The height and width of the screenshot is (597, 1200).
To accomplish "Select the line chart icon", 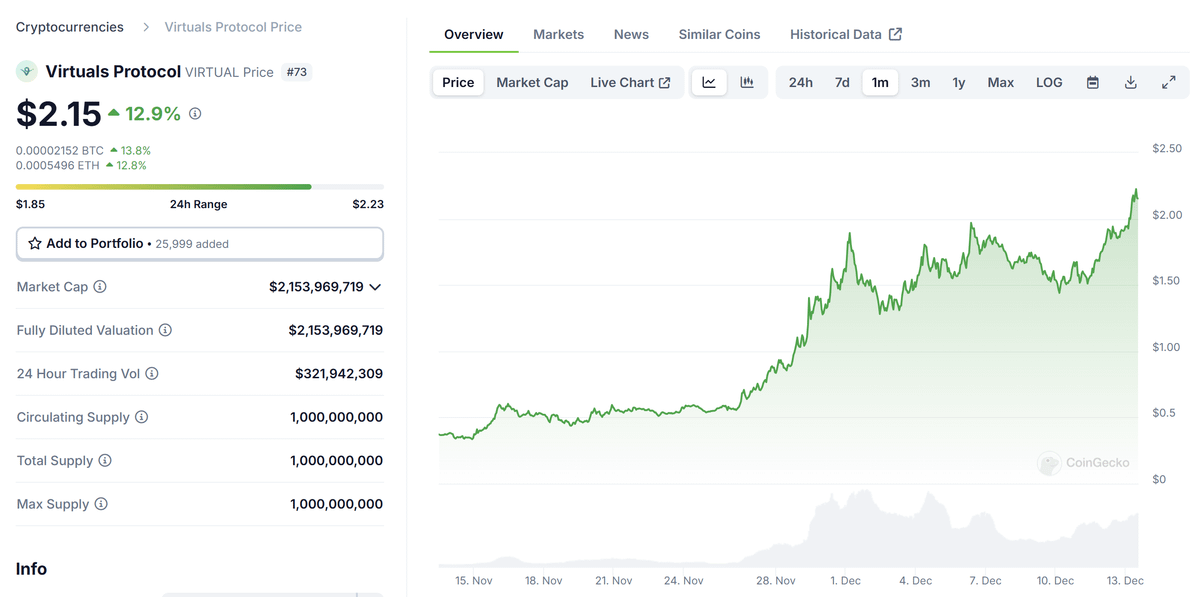I will (710, 82).
